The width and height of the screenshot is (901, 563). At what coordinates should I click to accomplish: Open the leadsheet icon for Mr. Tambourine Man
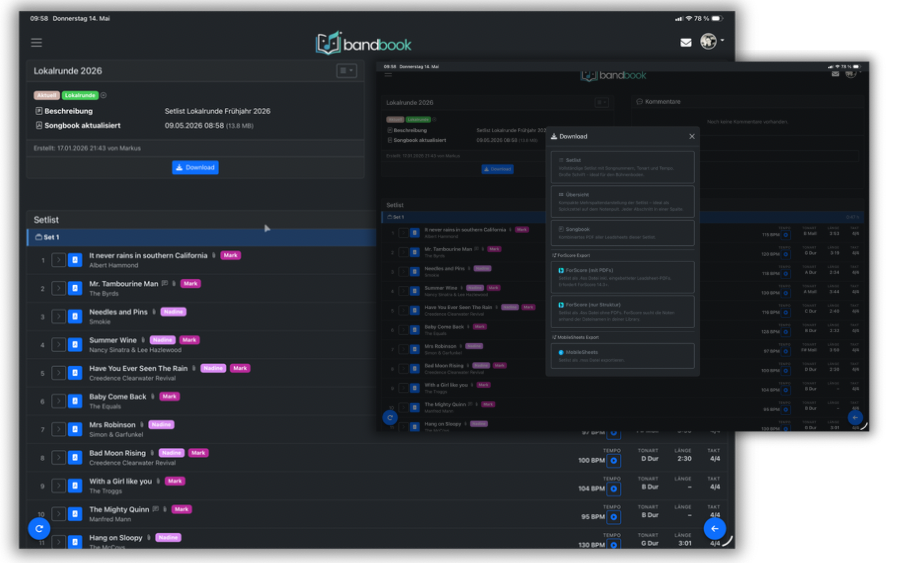(75, 288)
